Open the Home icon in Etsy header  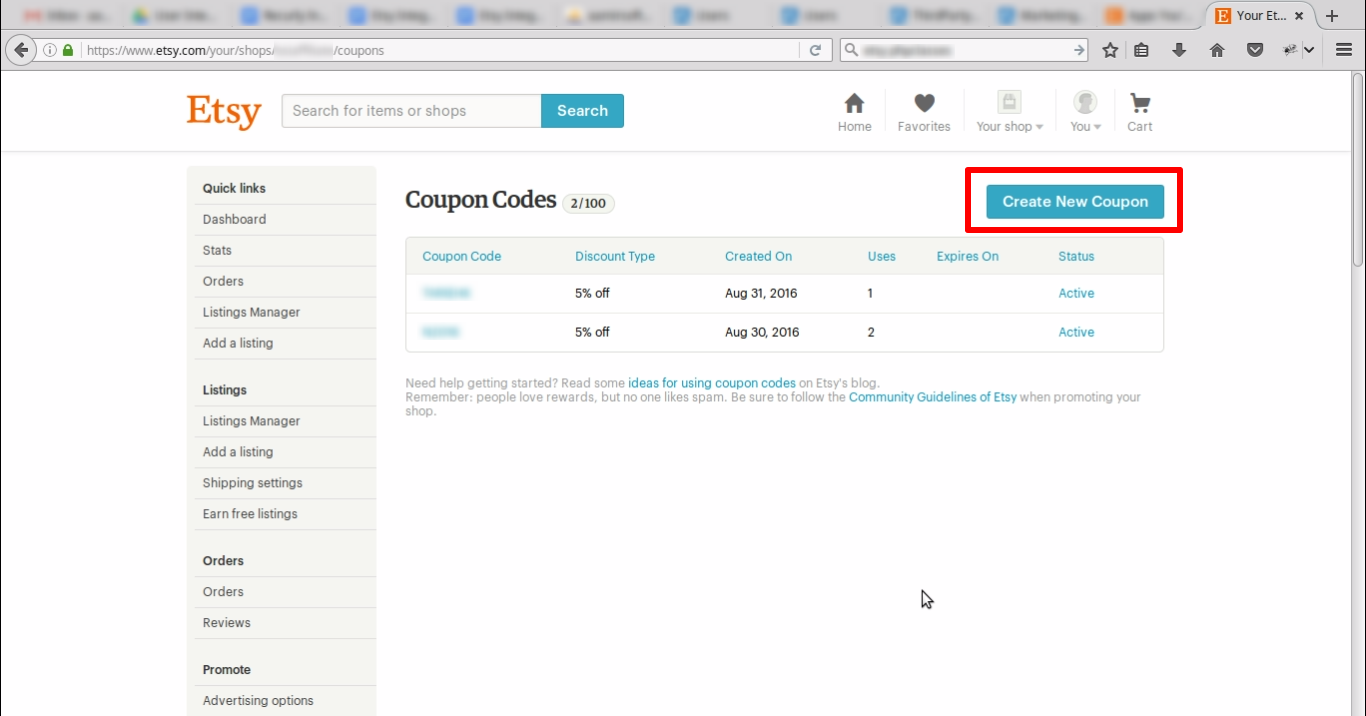[854, 112]
